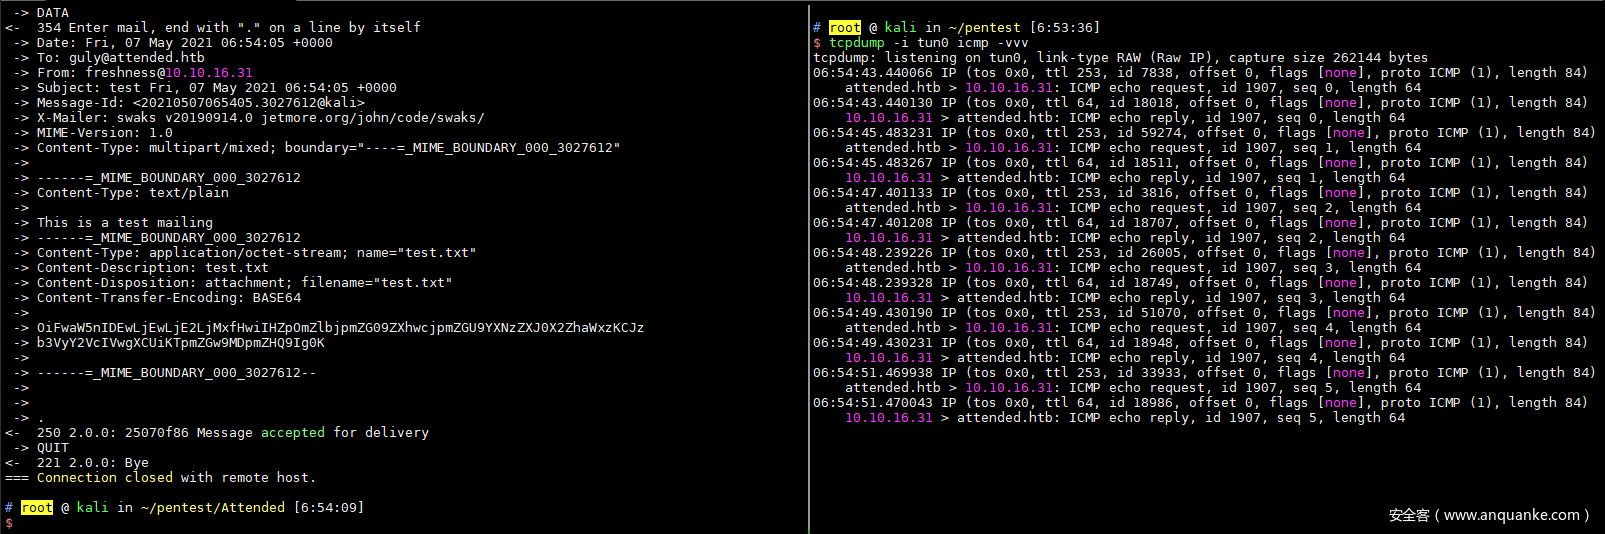This screenshot has height=534, width=1605.
Task: Click the 'tcpdump: listening on tun0' status line
Action: 1120,58
